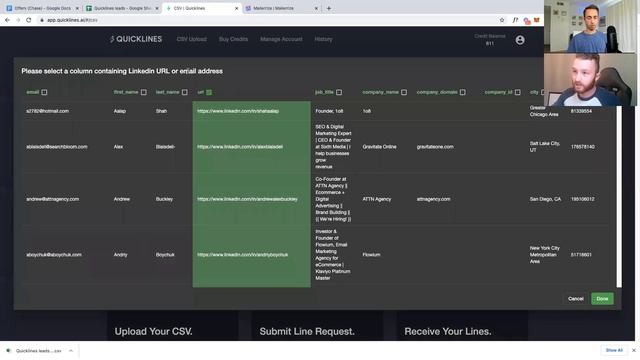
Task: Open the Manage Account nav item
Action: tap(281, 39)
